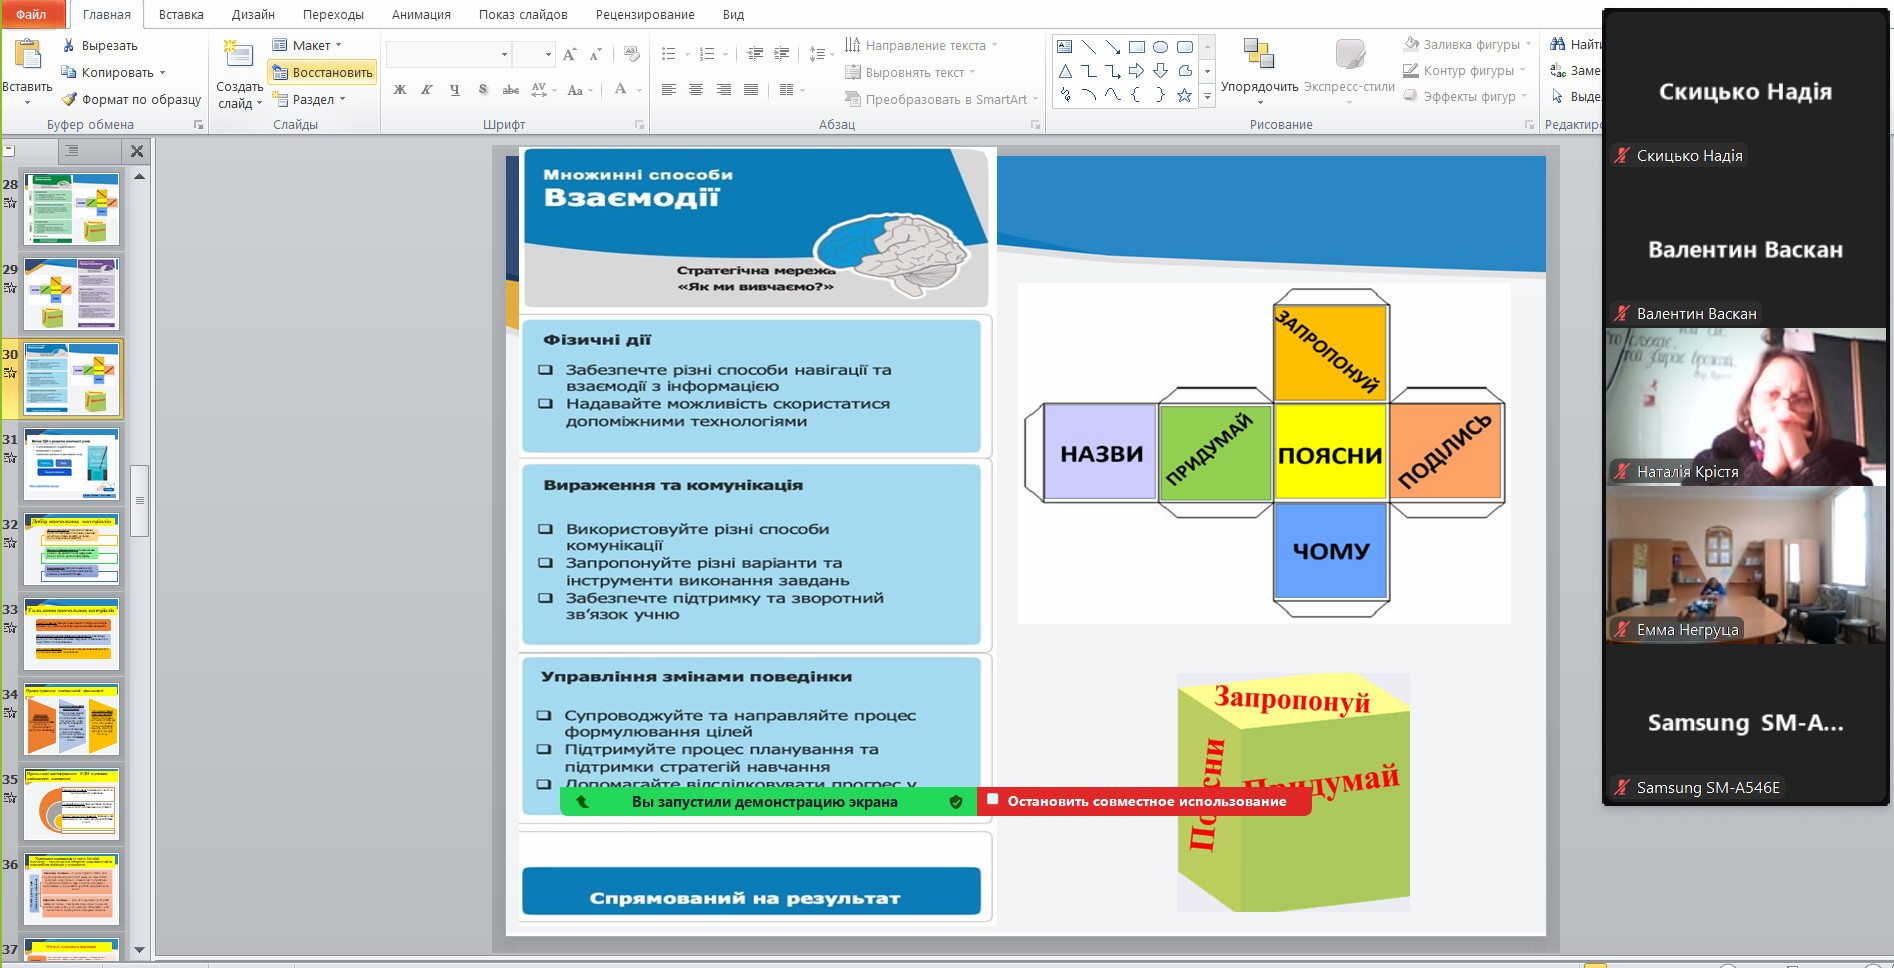Image resolution: width=1894 pixels, height=968 pixels.
Task: Toggle italic (К) formatting
Action: tap(427, 90)
